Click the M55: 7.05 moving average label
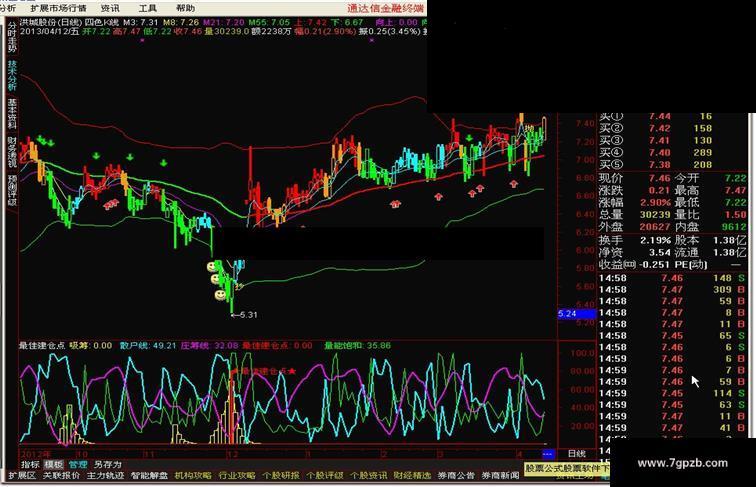This screenshot has height=487, width=756. (x=269, y=22)
